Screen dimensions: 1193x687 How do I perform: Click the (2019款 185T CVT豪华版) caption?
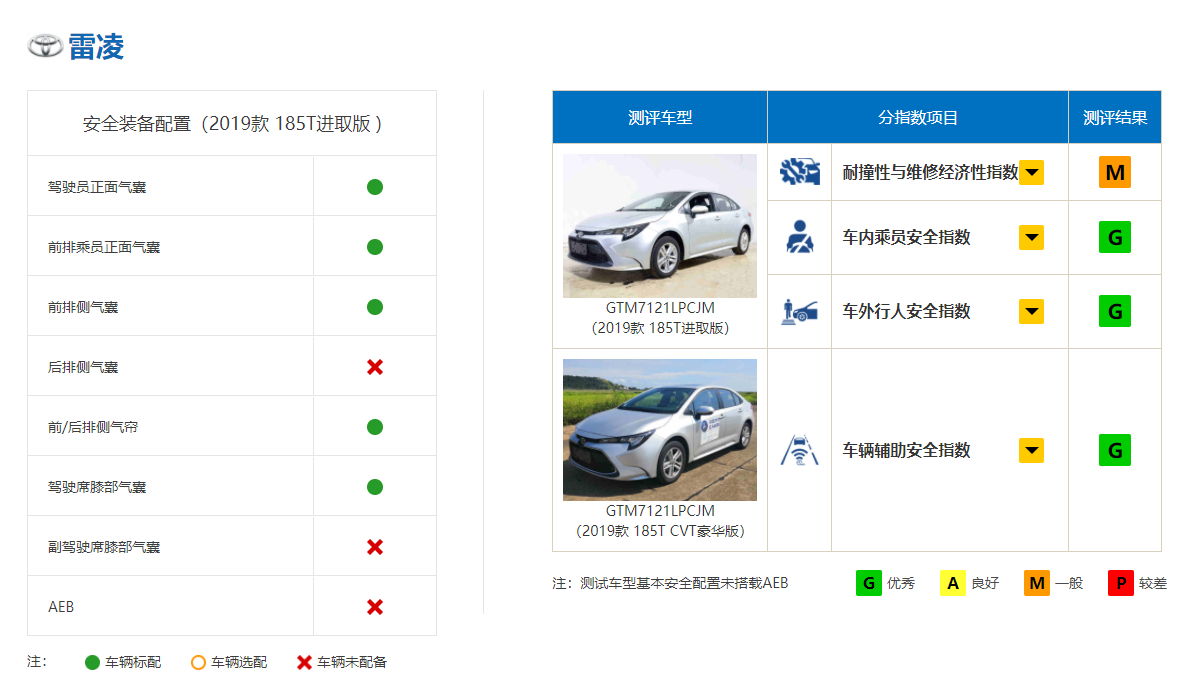tap(660, 531)
